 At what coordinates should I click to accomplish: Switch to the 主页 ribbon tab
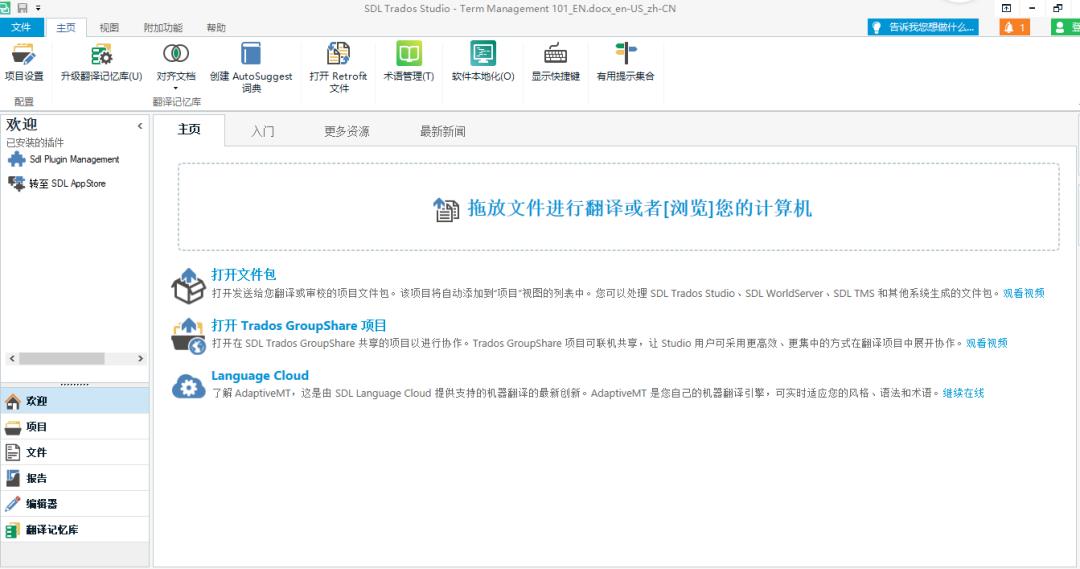[x=66, y=28]
